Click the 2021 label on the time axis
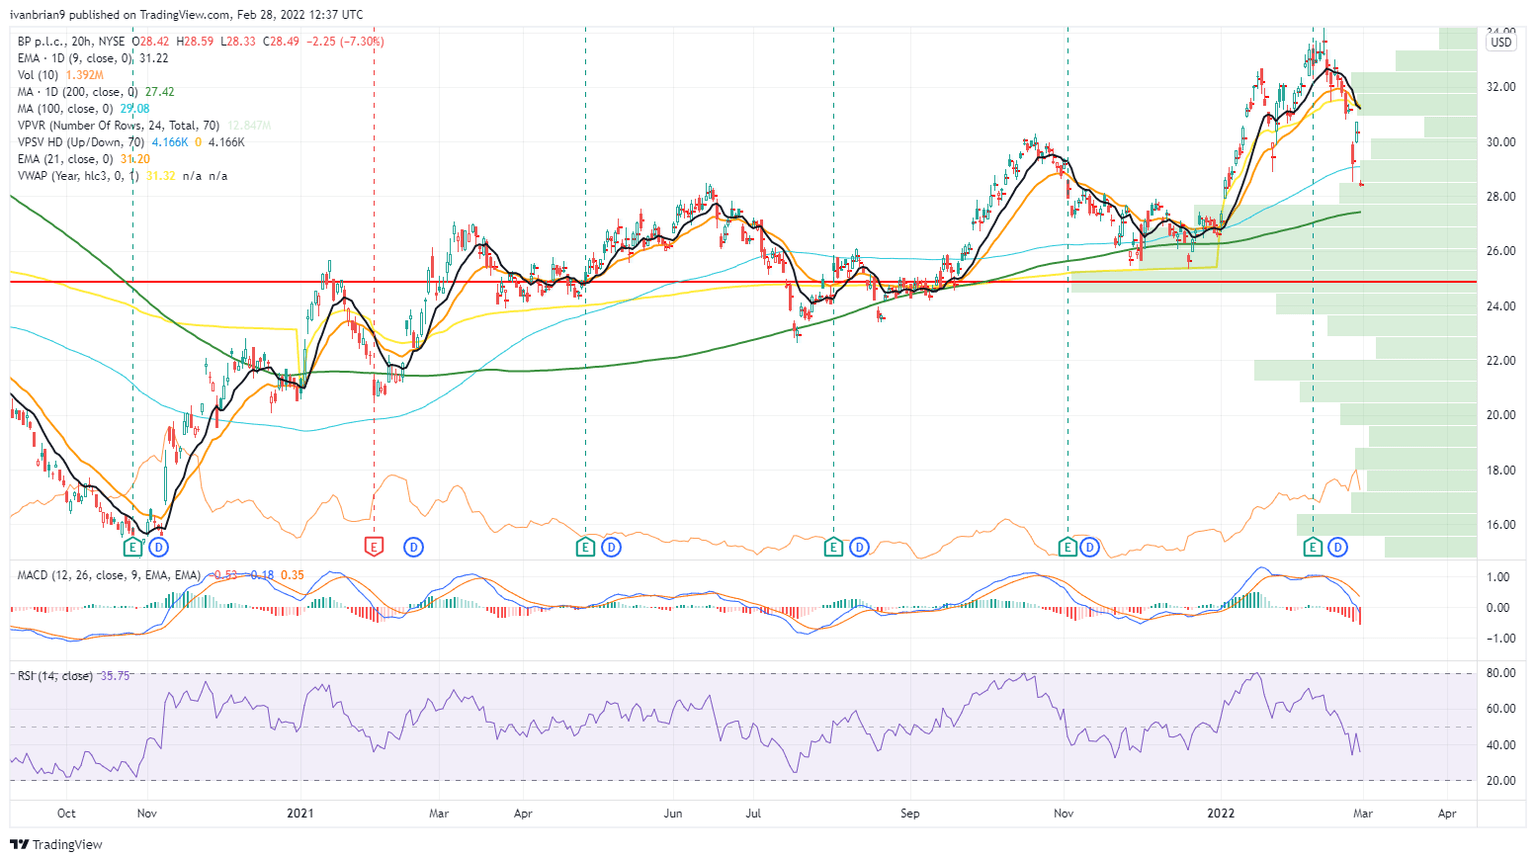Screen dimensions: 1536x862 (x=300, y=814)
